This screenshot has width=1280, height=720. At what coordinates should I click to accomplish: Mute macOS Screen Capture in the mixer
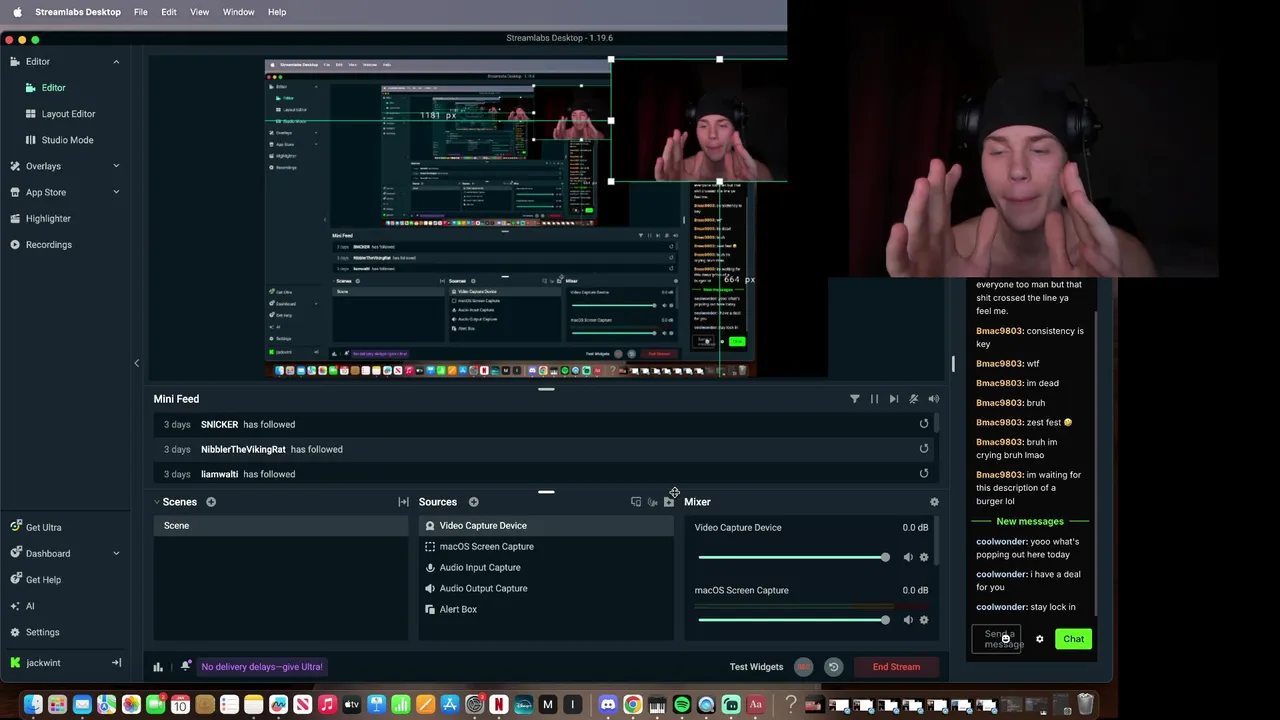tap(908, 620)
